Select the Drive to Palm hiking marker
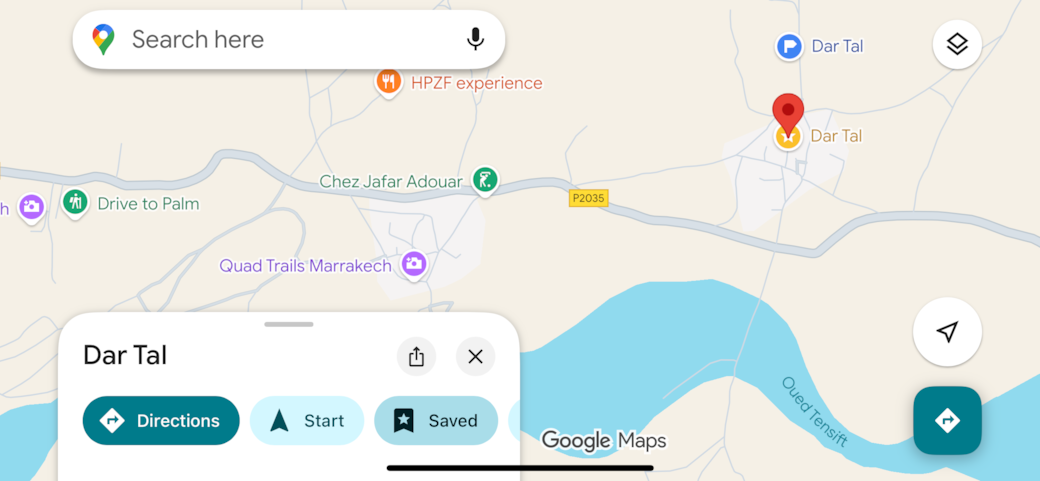Image resolution: width=1040 pixels, height=481 pixels. click(x=75, y=202)
